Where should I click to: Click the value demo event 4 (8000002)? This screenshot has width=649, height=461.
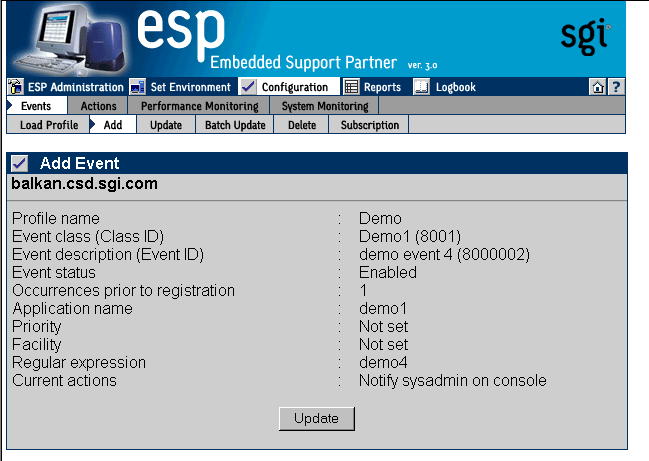tap(444, 255)
